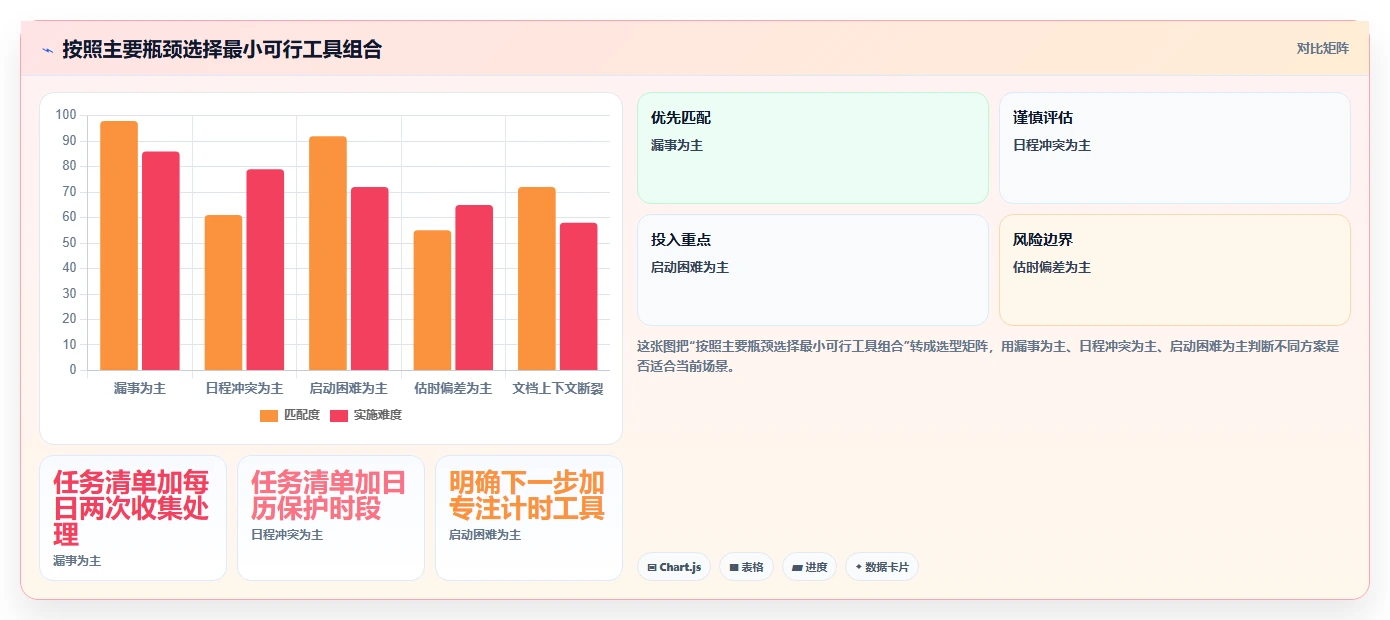
Task: Click the orange bar for 漏事为主
Action: (119, 246)
